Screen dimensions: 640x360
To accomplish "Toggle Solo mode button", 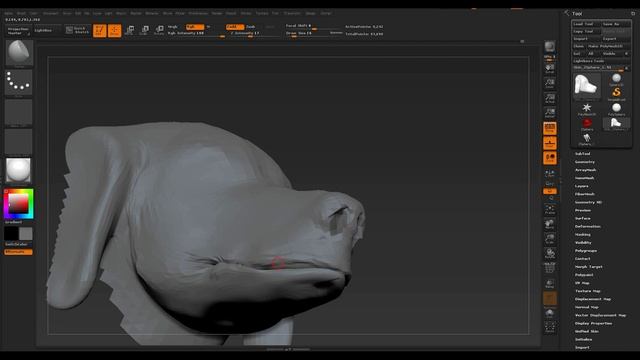I will pyautogui.click(x=550, y=313).
